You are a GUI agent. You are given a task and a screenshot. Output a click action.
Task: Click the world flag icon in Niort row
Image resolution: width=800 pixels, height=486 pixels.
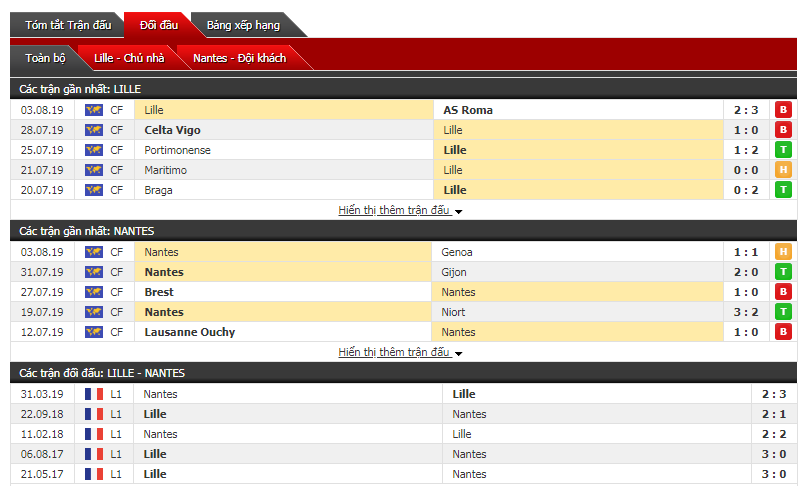pos(94,312)
